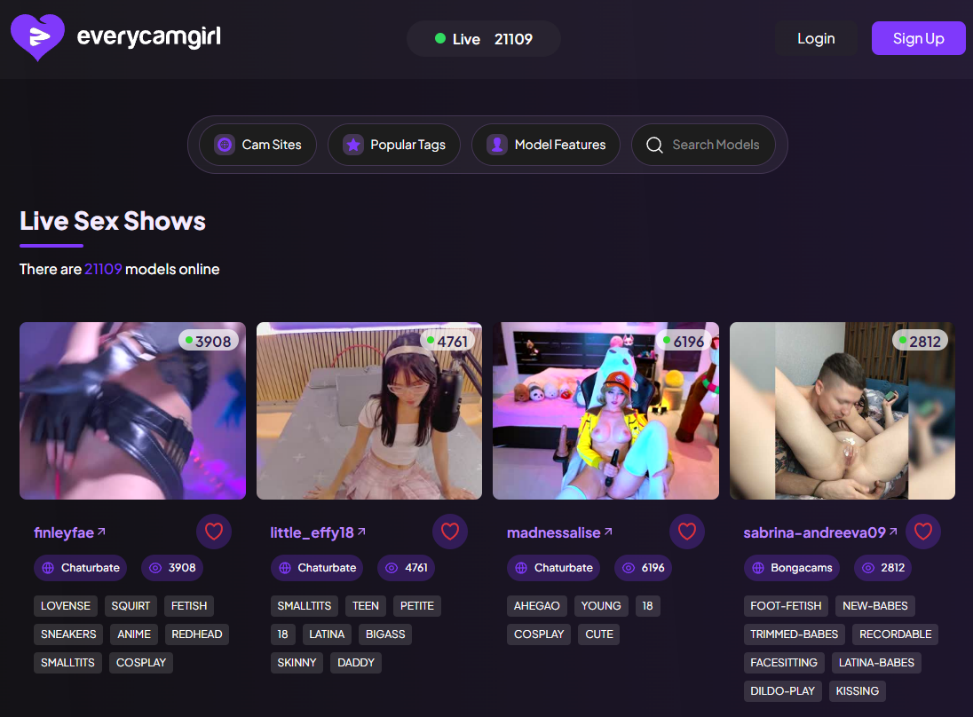Click the globe icon on little_effy18's Chaturbate badge
Screen dimensions: 973x717
[284, 568]
